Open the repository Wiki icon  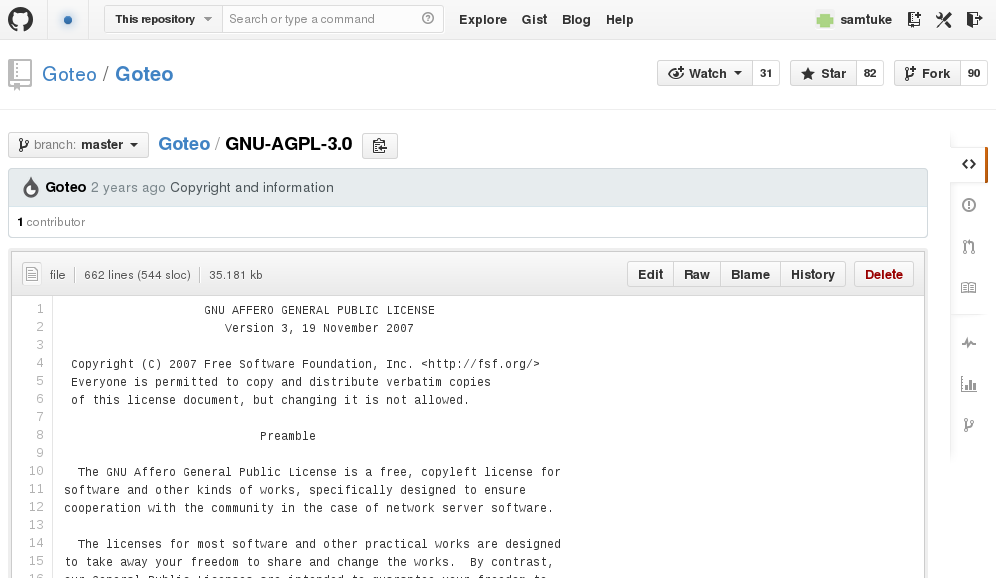(x=968, y=287)
